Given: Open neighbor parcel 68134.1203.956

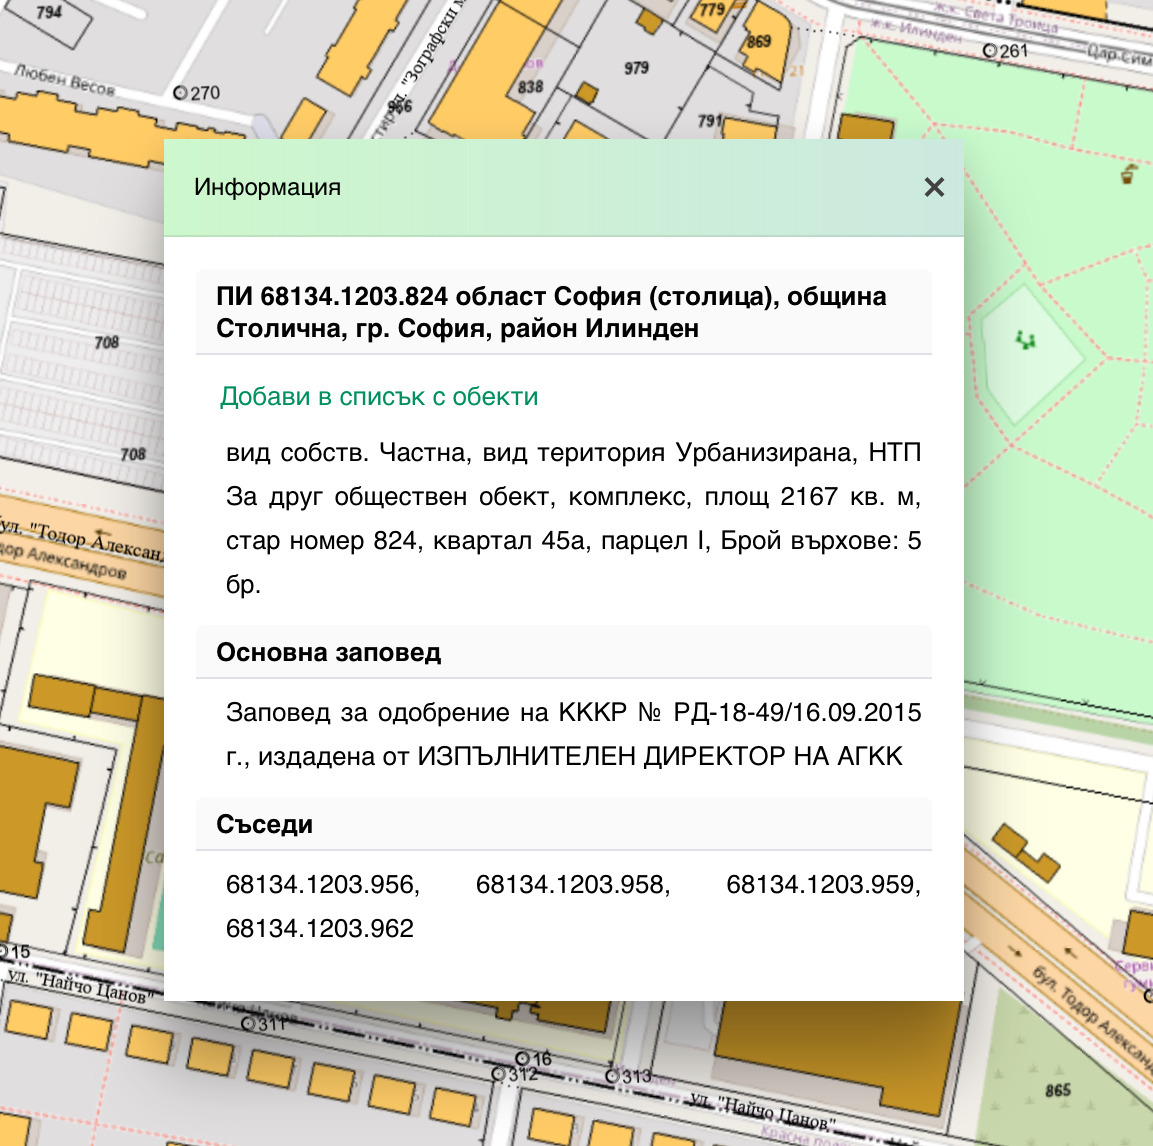Looking at the screenshot, I should point(322,885).
